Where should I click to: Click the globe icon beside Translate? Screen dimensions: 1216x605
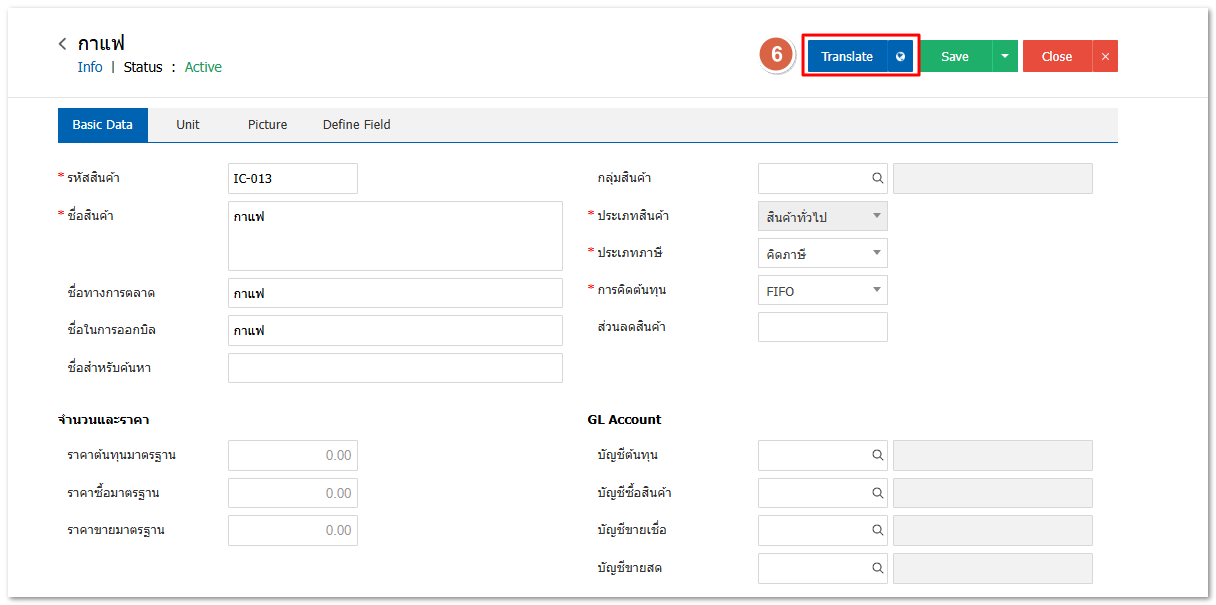(x=901, y=57)
